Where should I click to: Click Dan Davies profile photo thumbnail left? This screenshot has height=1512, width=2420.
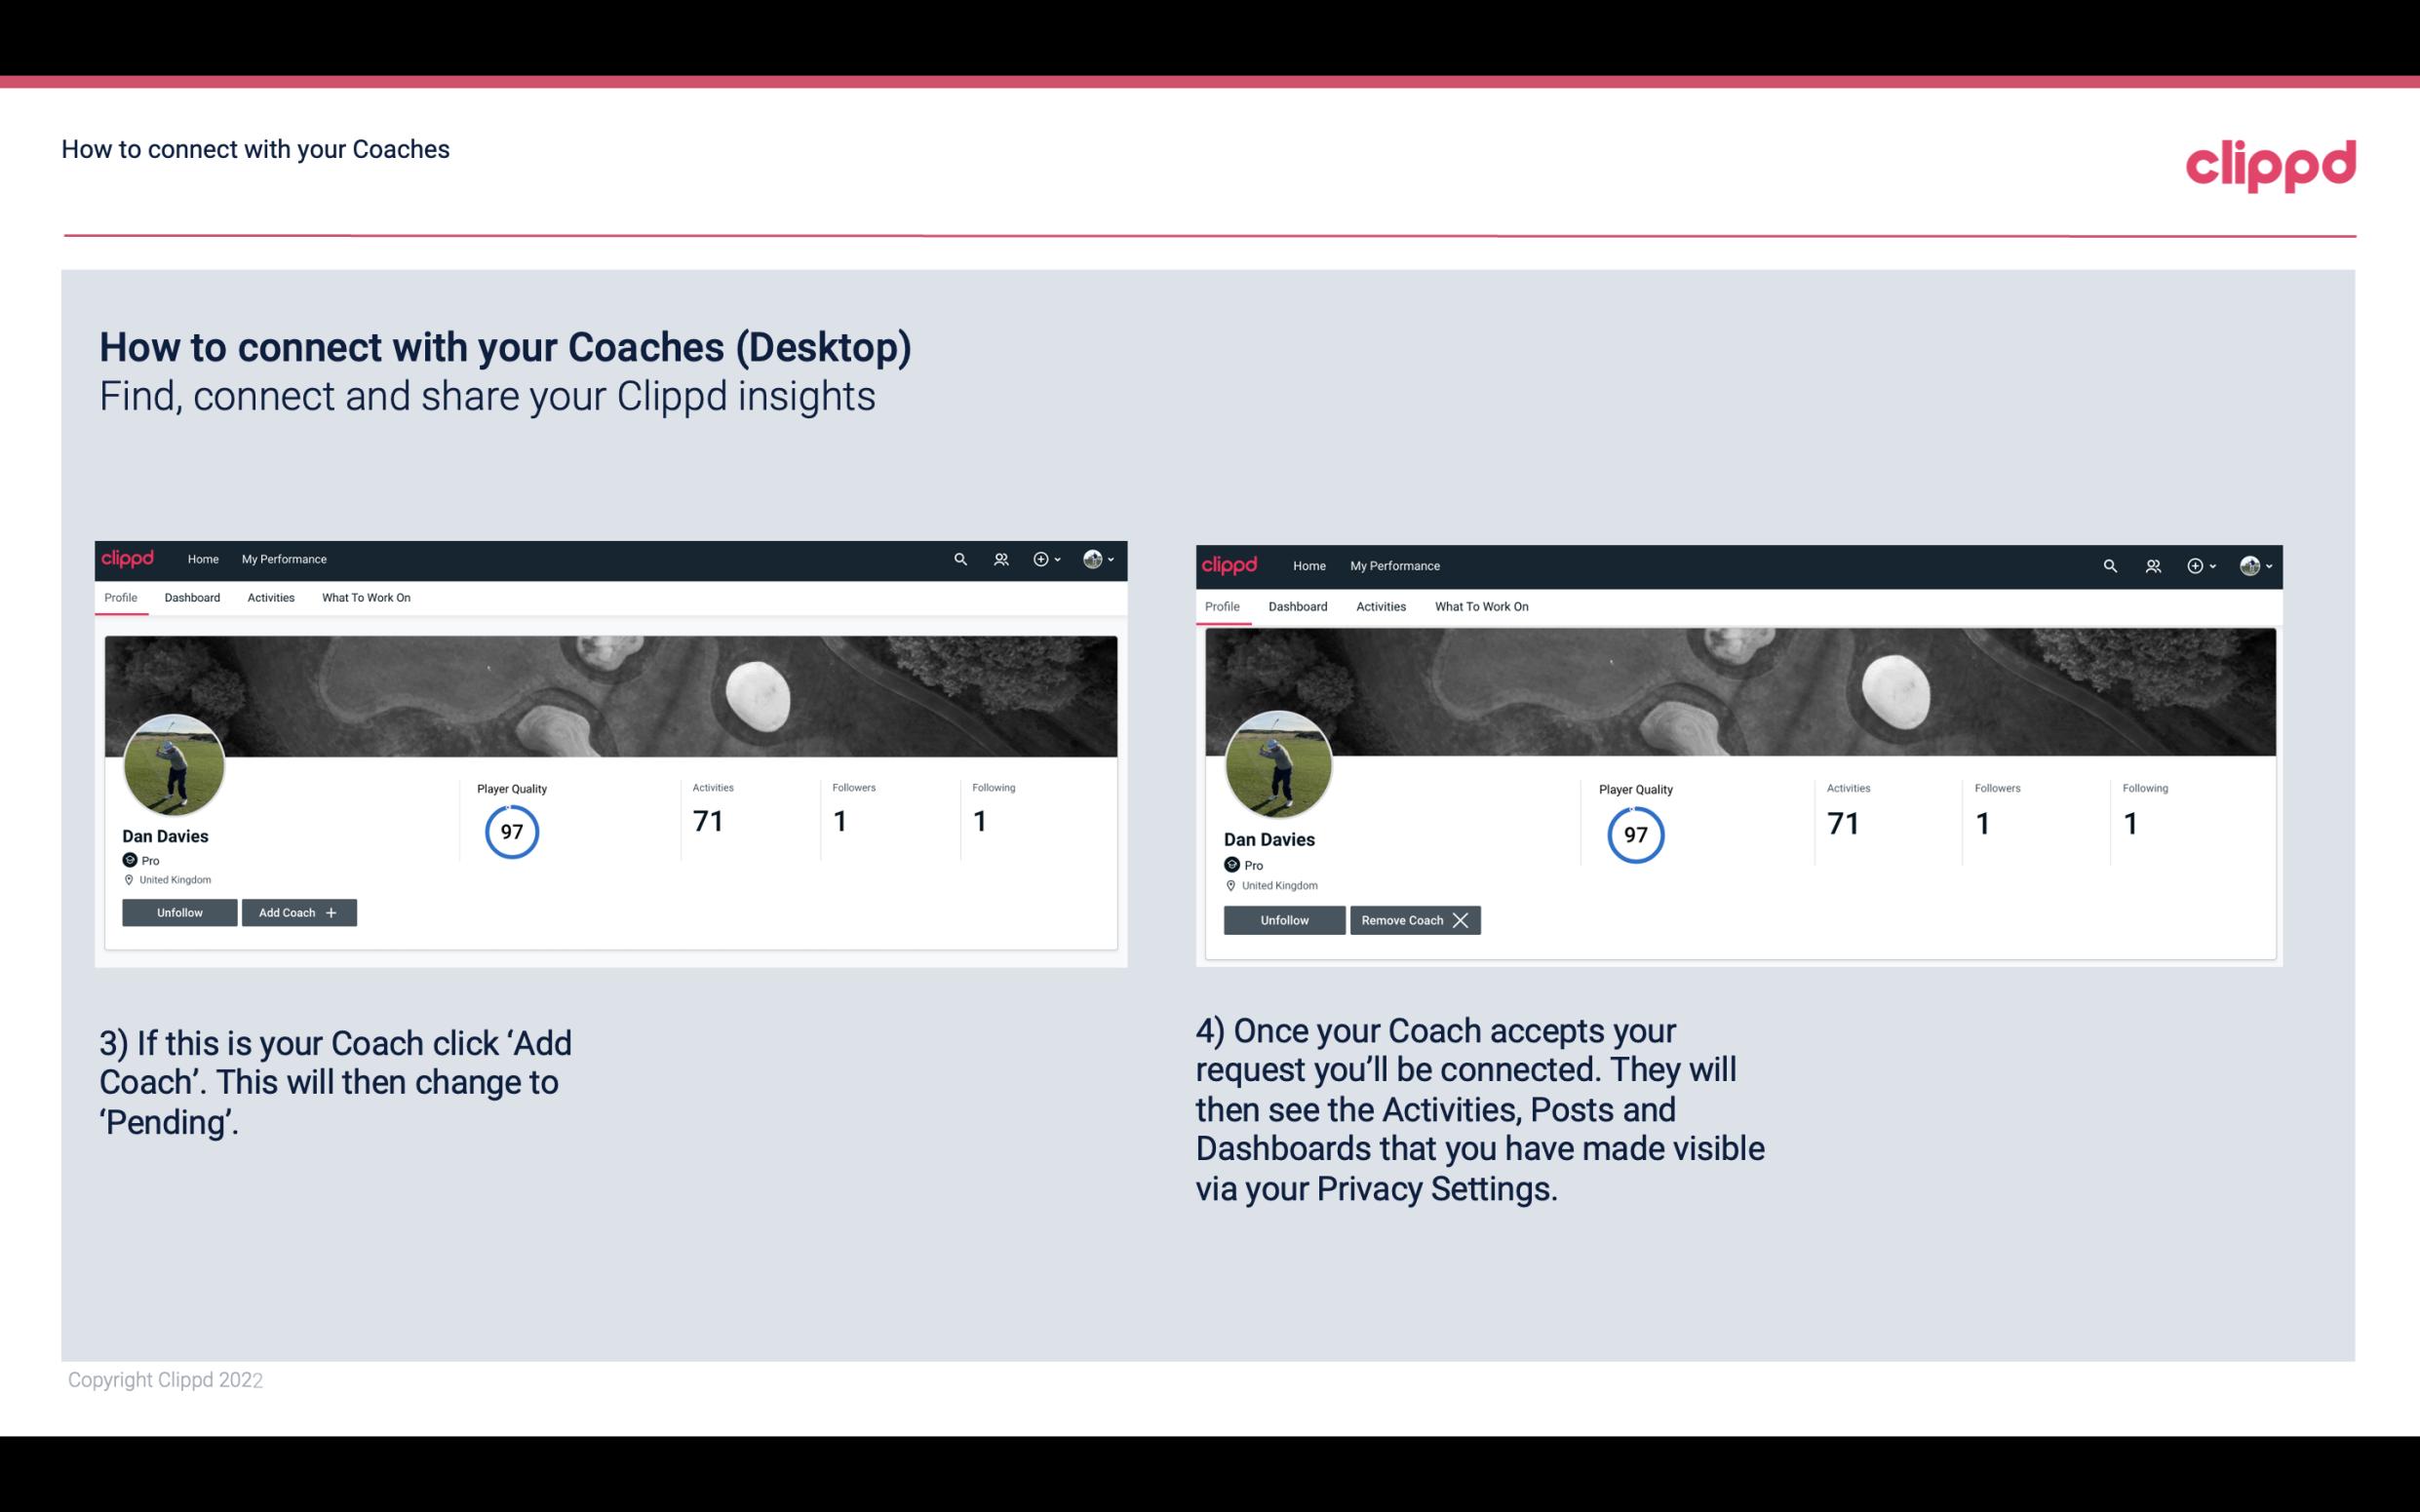pyautogui.click(x=175, y=763)
